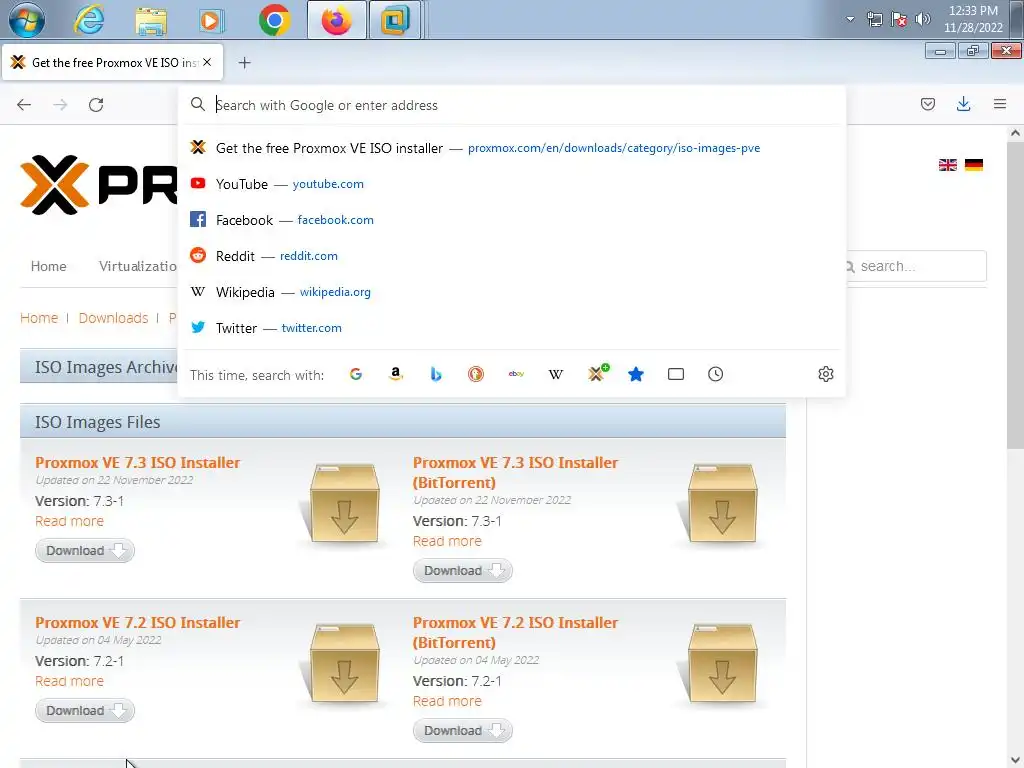Show hidden system tray icons arrow

tap(850, 19)
